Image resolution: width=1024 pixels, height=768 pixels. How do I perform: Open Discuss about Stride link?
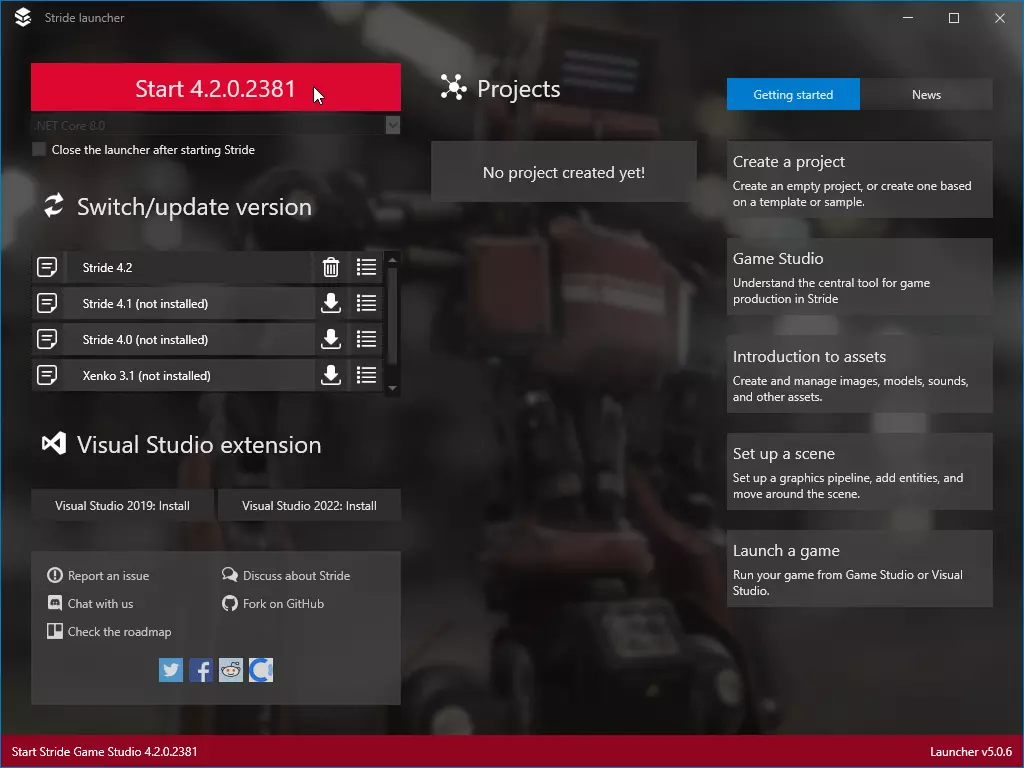point(286,575)
